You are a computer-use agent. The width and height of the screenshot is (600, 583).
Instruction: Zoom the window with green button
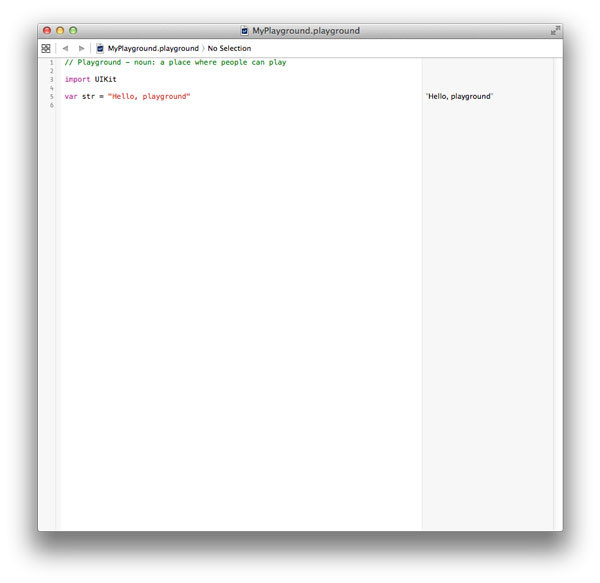tap(73, 31)
